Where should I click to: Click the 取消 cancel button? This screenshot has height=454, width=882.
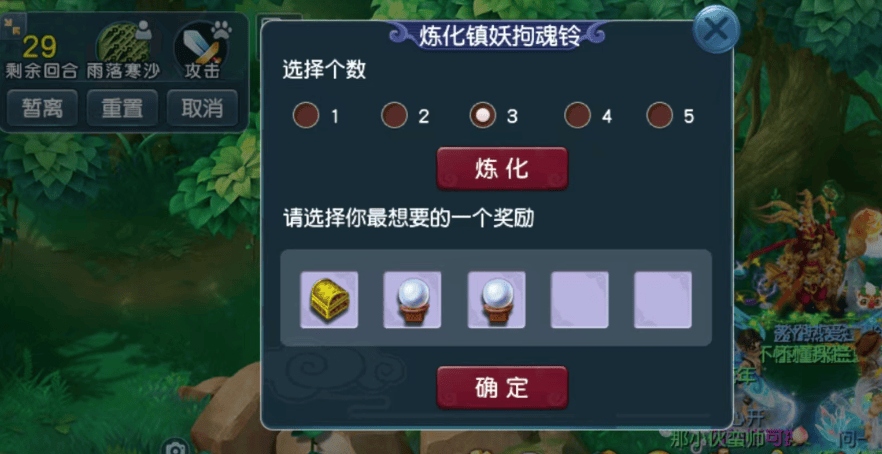pyautogui.click(x=202, y=107)
